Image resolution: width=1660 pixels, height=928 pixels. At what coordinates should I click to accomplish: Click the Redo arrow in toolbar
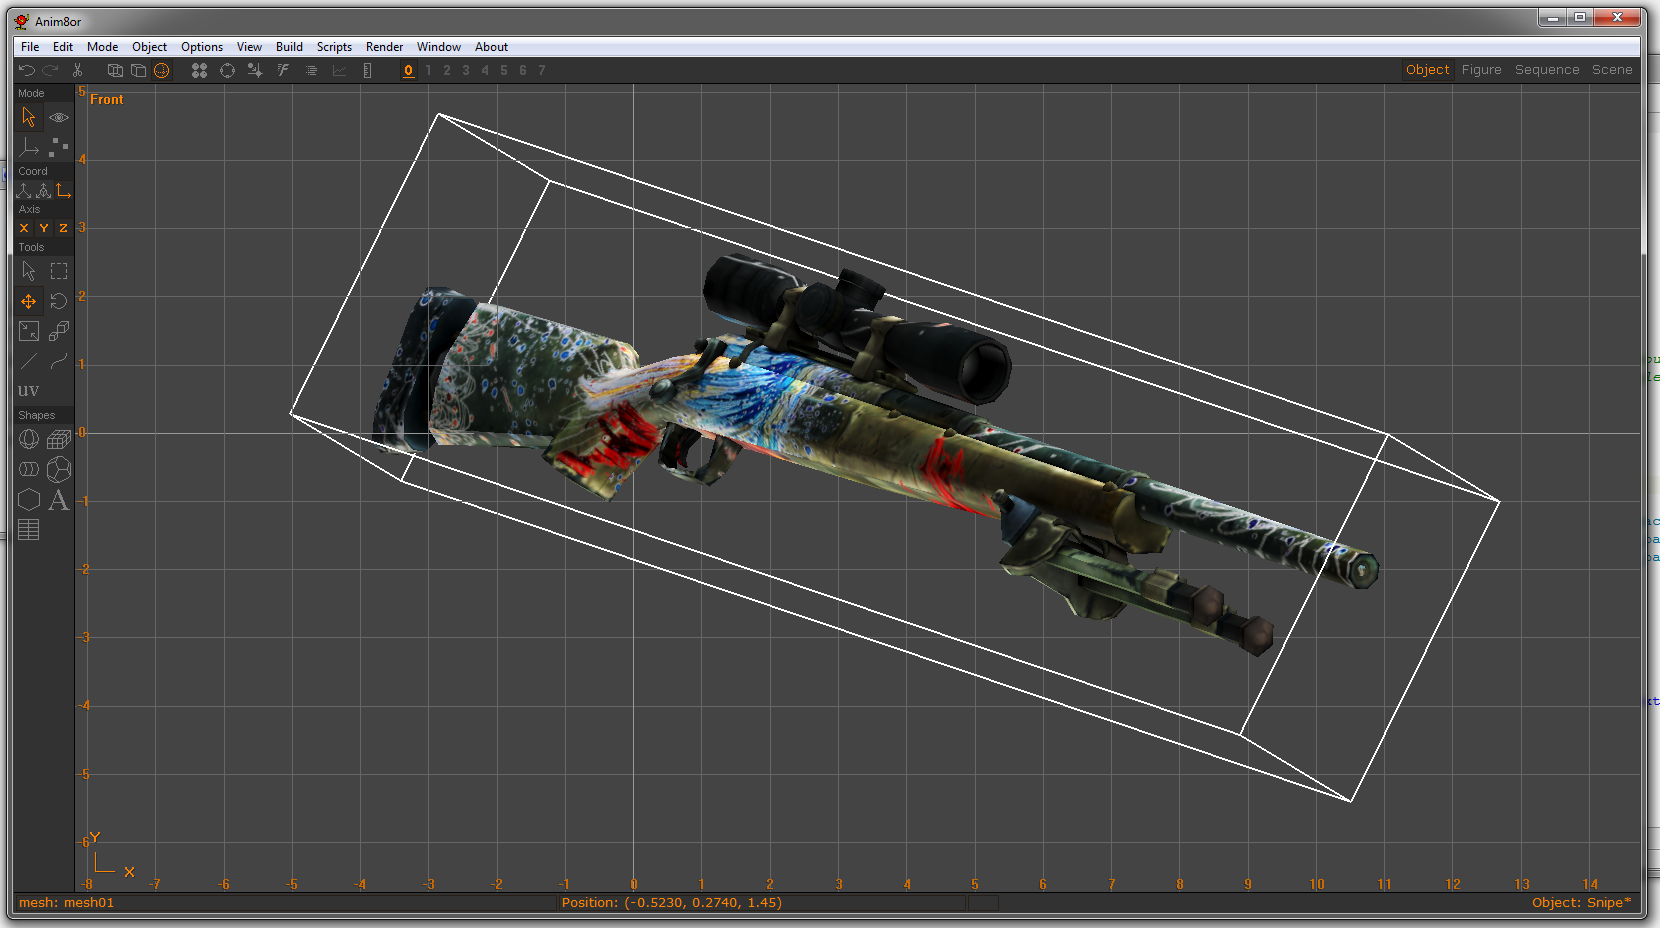pos(50,70)
